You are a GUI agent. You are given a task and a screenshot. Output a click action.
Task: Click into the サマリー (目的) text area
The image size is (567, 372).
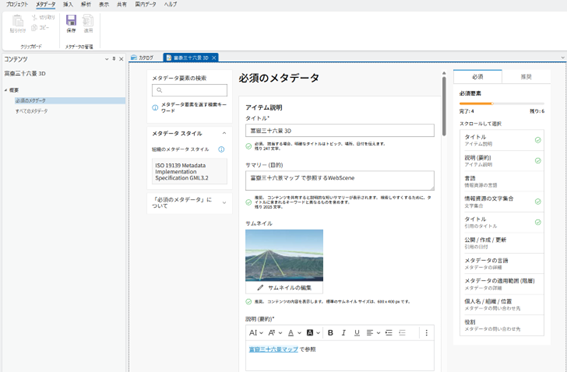340,180
